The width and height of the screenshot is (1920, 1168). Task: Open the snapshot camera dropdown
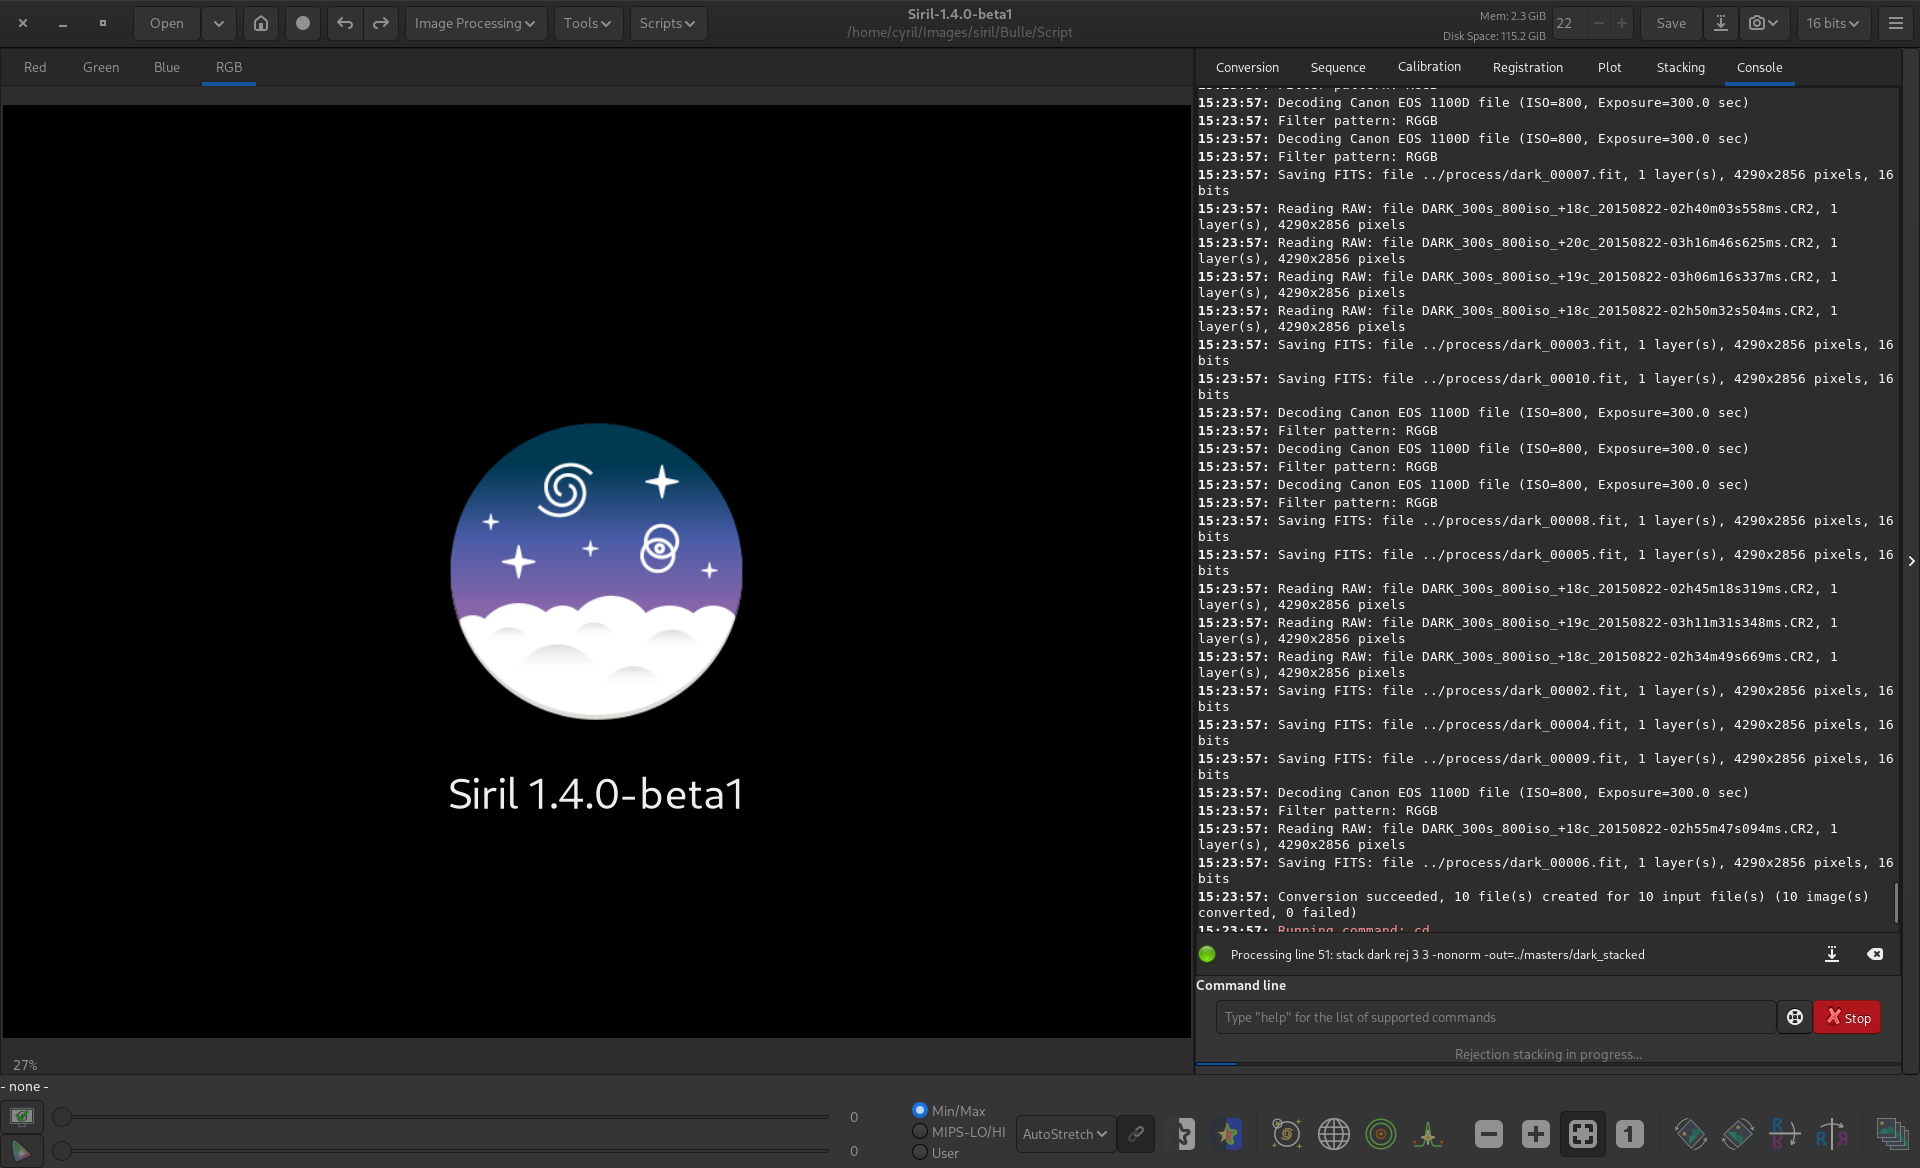pos(1765,23)
